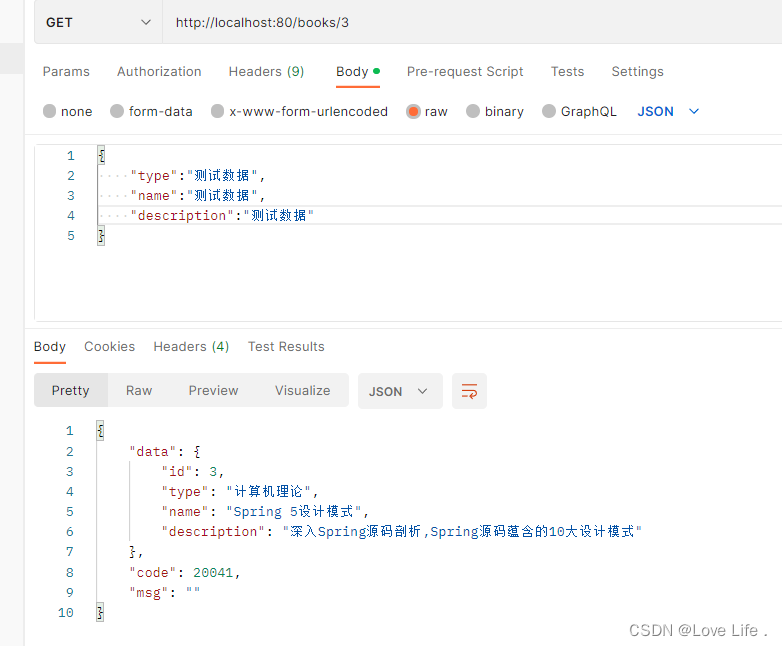
Task: Expand the blue JSON body format dropdown
Action: [x=668, y=111]
